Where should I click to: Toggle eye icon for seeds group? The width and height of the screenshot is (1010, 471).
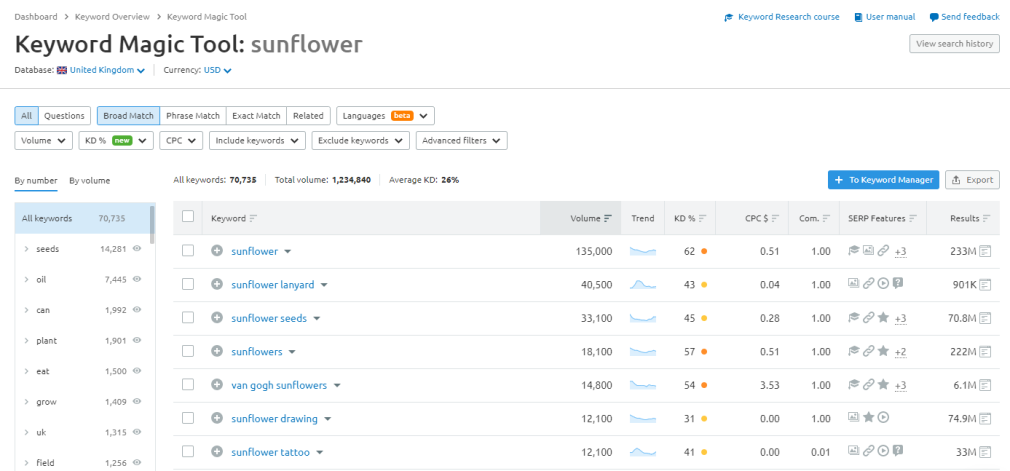coord(137,249)
